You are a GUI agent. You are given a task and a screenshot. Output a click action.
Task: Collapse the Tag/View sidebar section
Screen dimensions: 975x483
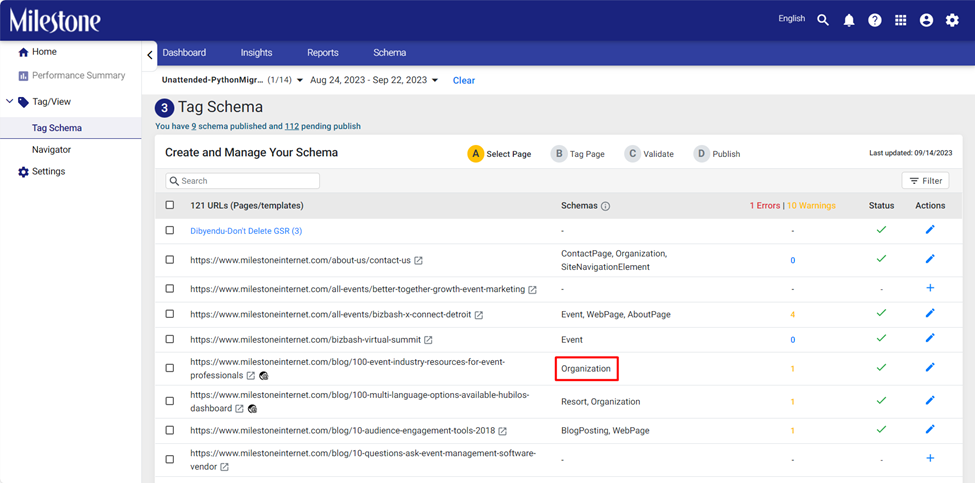(9, 101)
